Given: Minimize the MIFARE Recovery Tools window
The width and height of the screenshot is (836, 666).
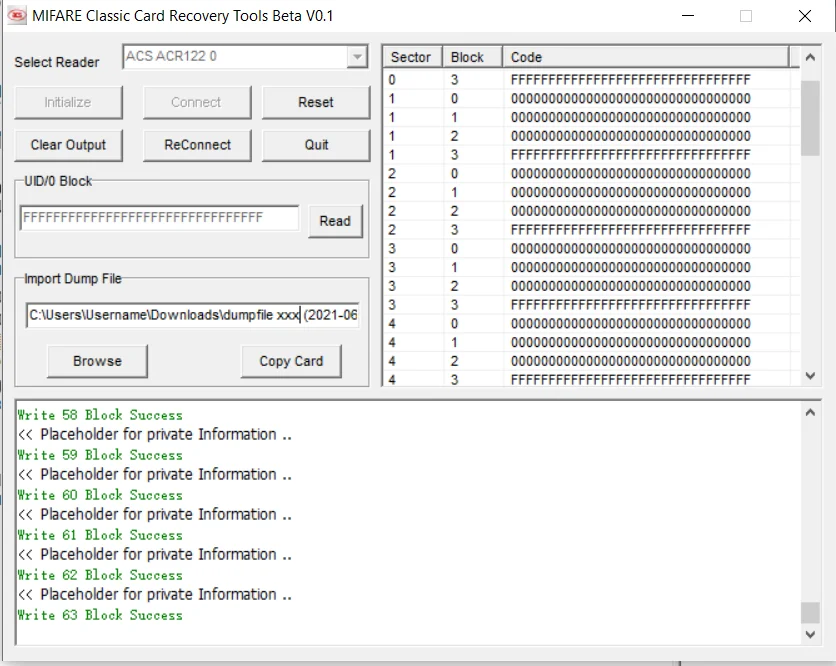Looking at the screenshot, I should (688, 15).
